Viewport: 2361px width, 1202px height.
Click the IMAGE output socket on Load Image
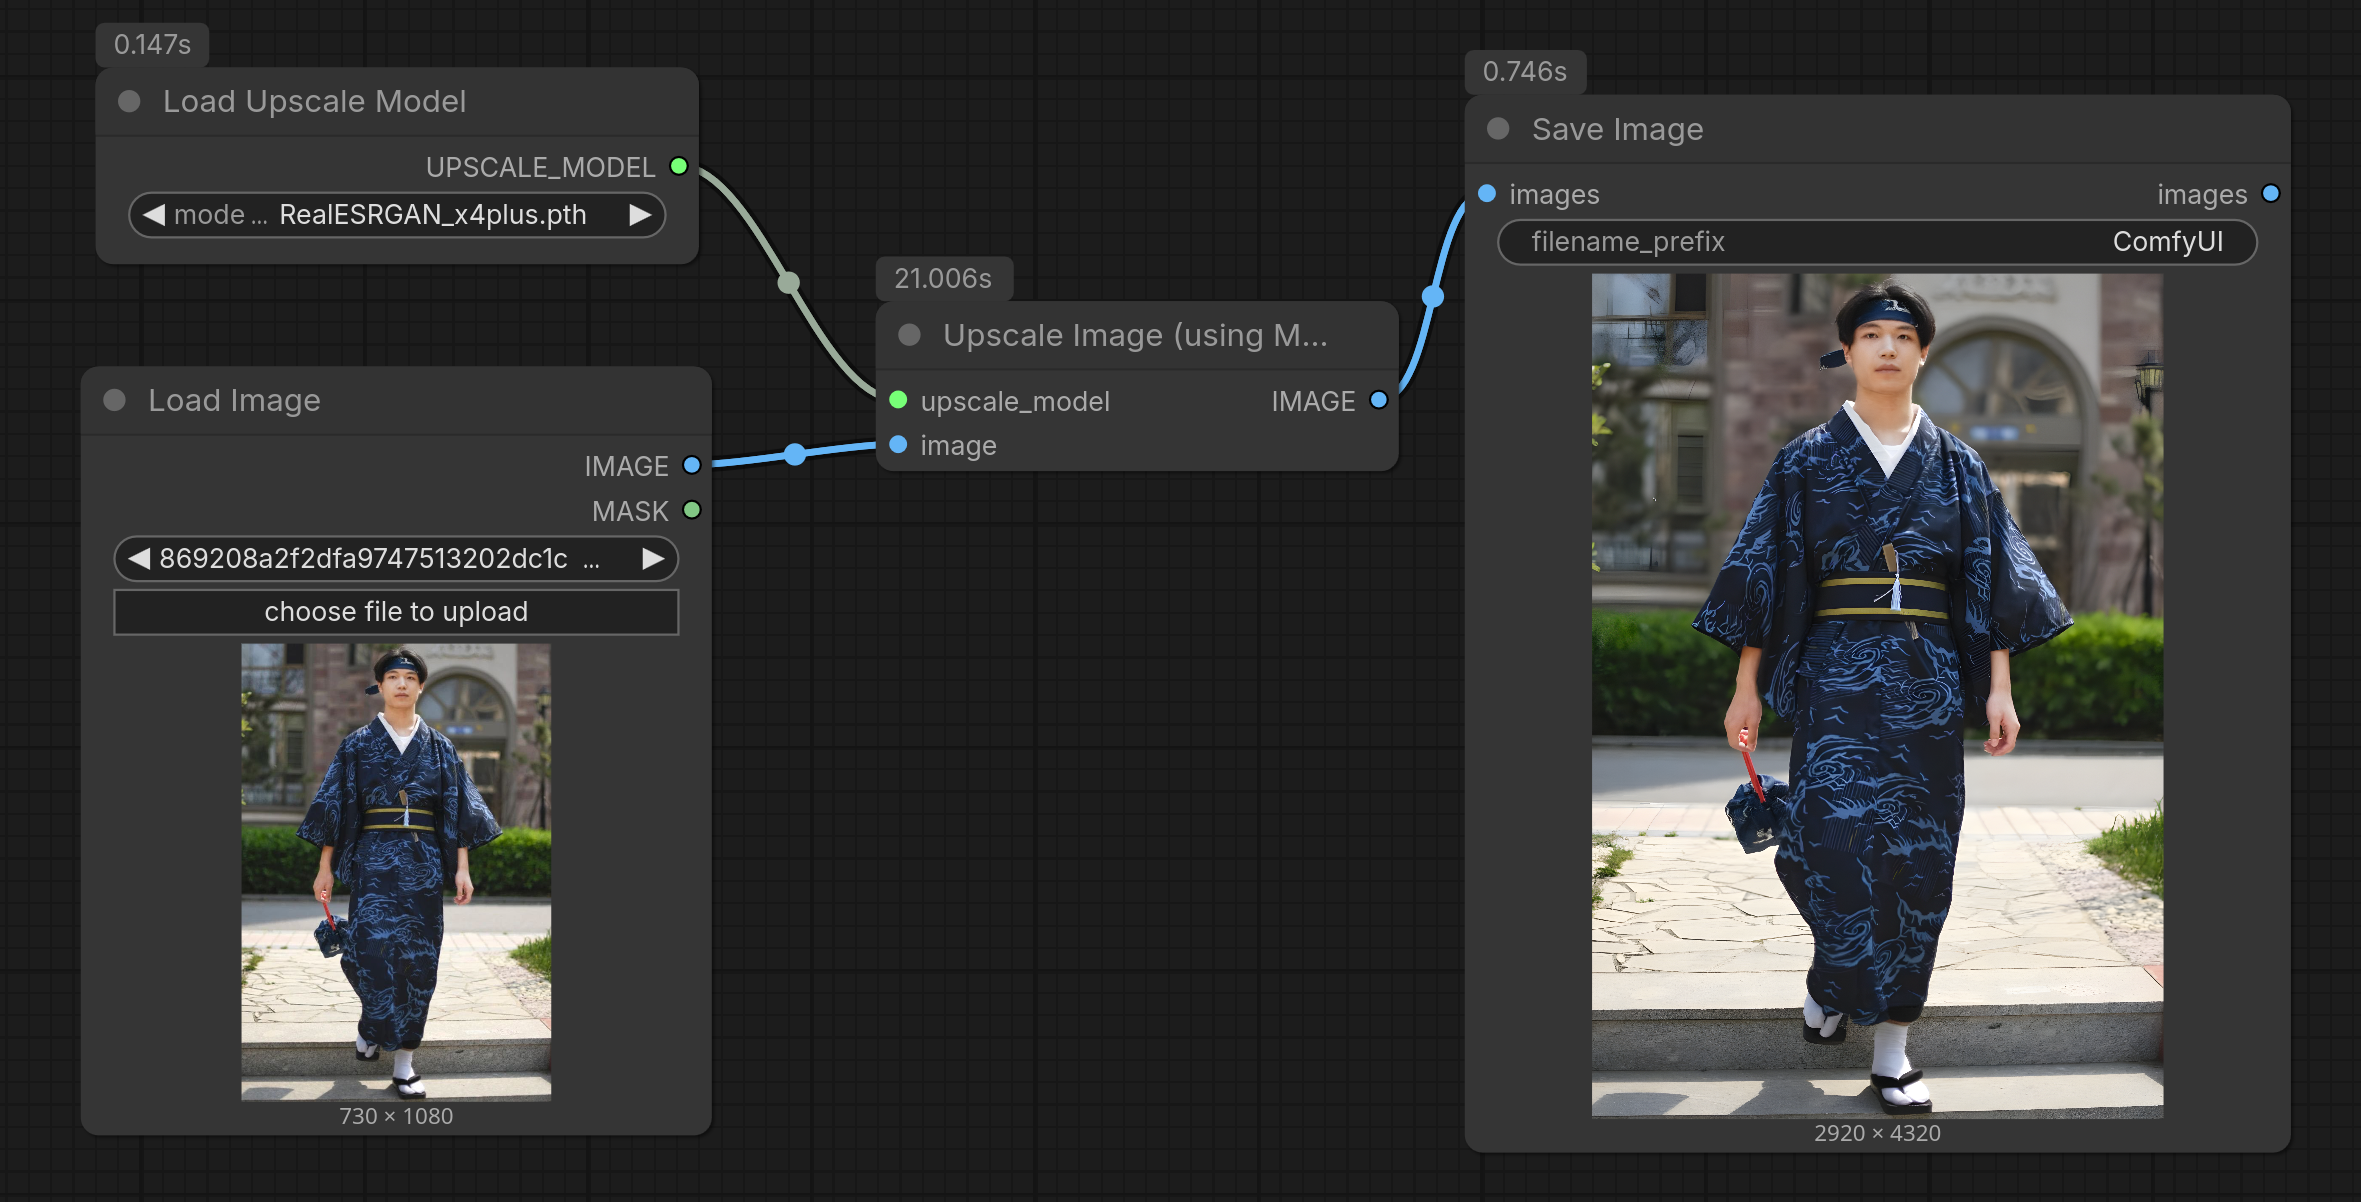pos(692,465)
